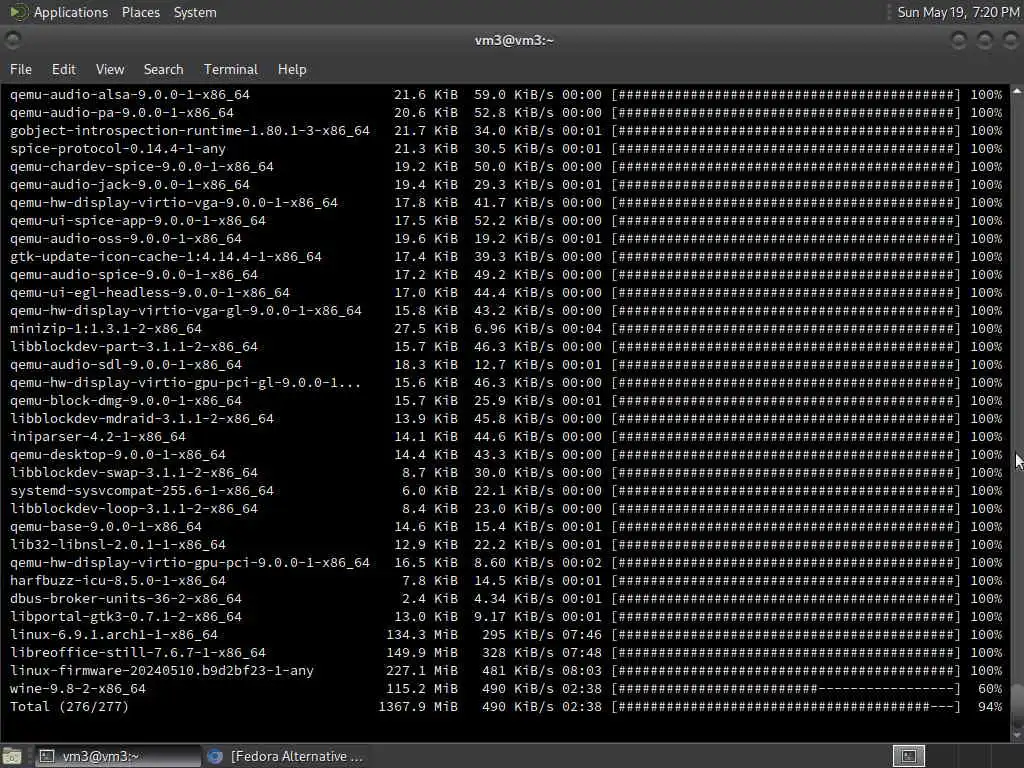Open the View menu
This screenshot has height=768, width=1024.
[110, 69]
